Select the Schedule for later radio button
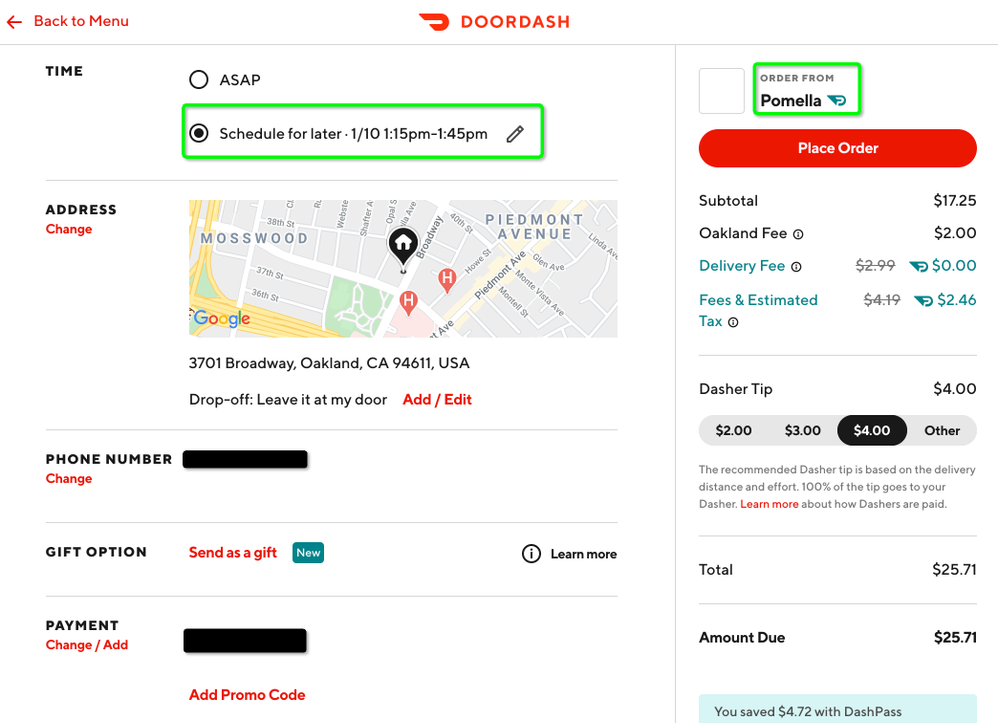This screenshot has width=998, height=723. [199, 134]
